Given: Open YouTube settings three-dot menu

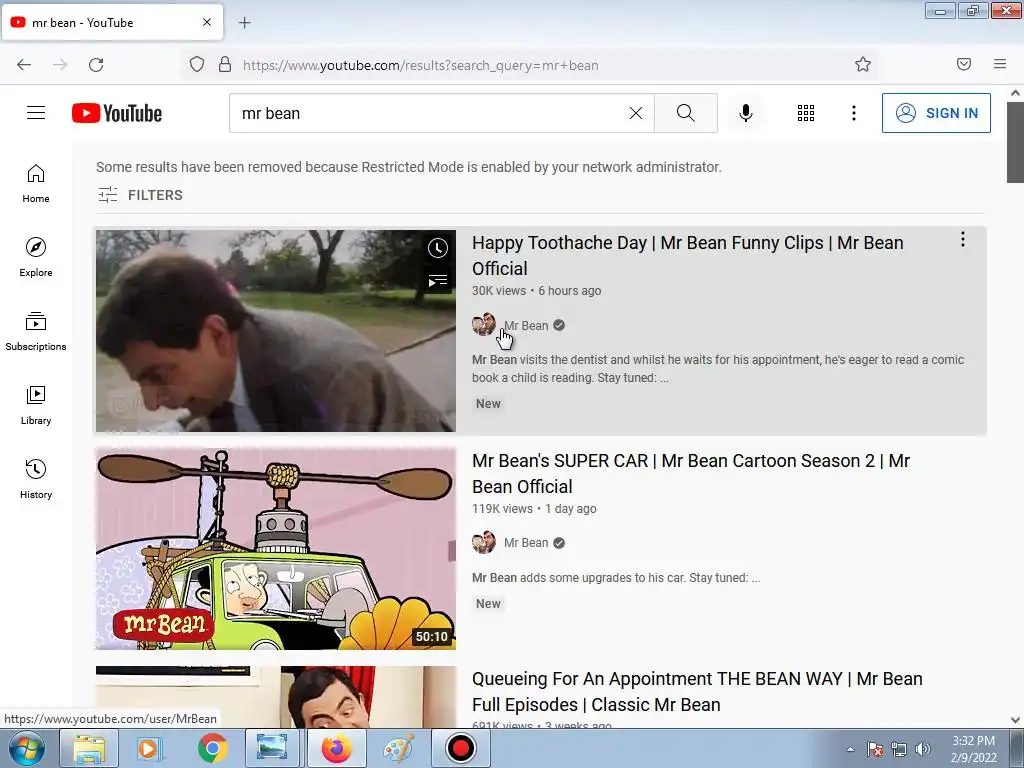Looking at the screenshot, I should click(x=854, y=113).
